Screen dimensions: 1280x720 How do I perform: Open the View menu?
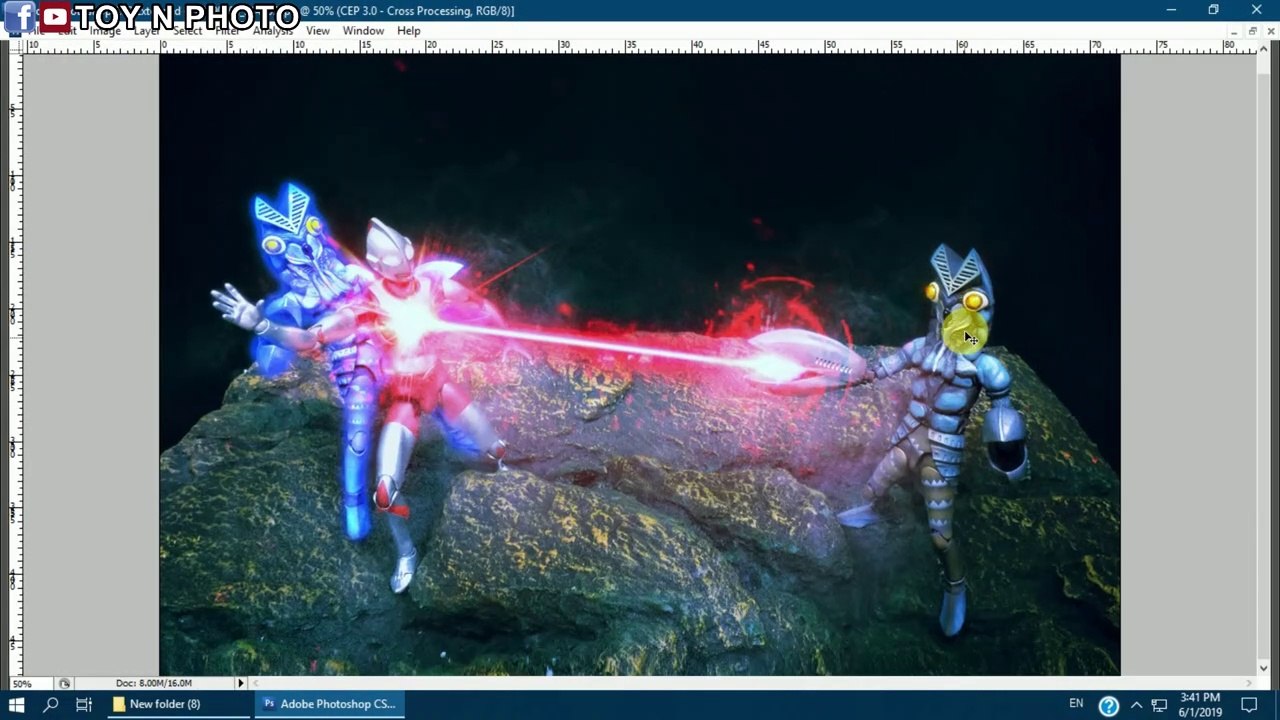pos(318,31)
